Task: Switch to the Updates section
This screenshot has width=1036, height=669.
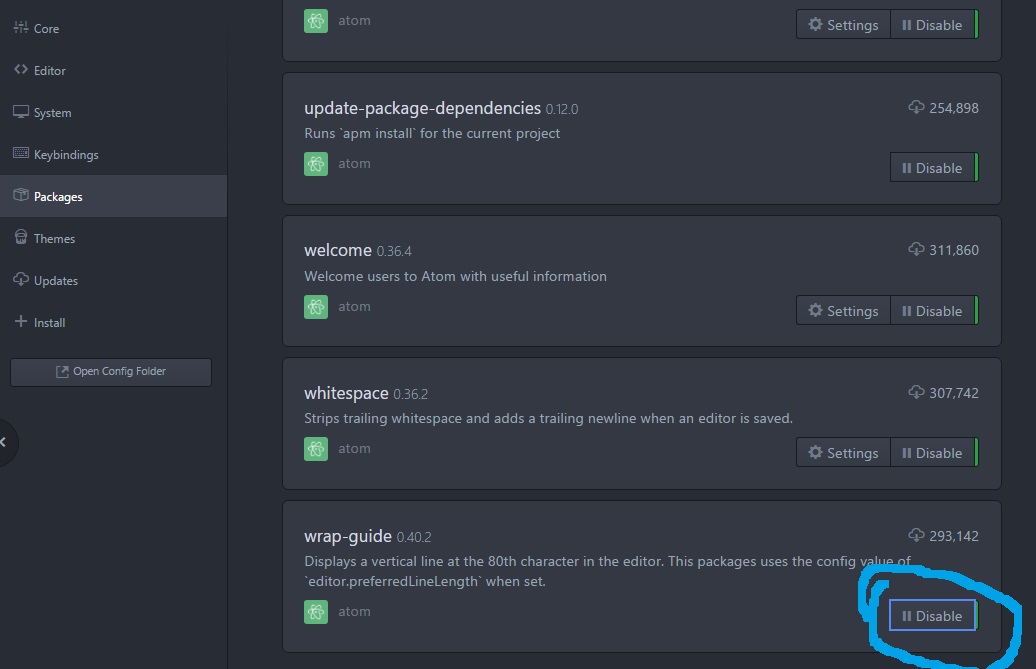Action: tap(55, 281)
